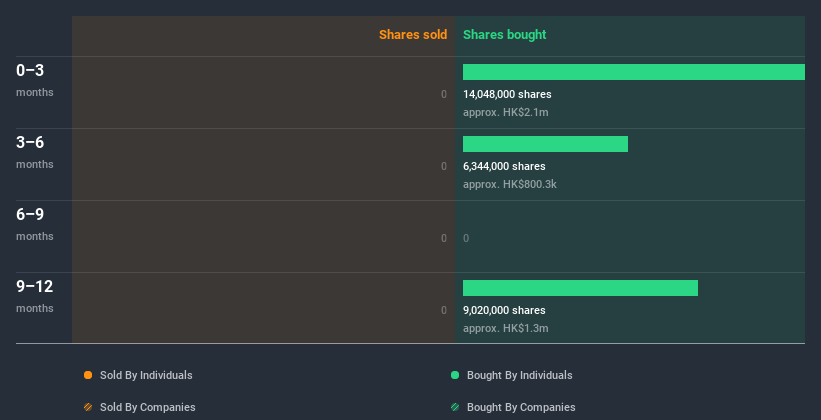This screenshot has height=420, width=821.
Task: Click the 6–9 months row label
Action: pos(35,224)
